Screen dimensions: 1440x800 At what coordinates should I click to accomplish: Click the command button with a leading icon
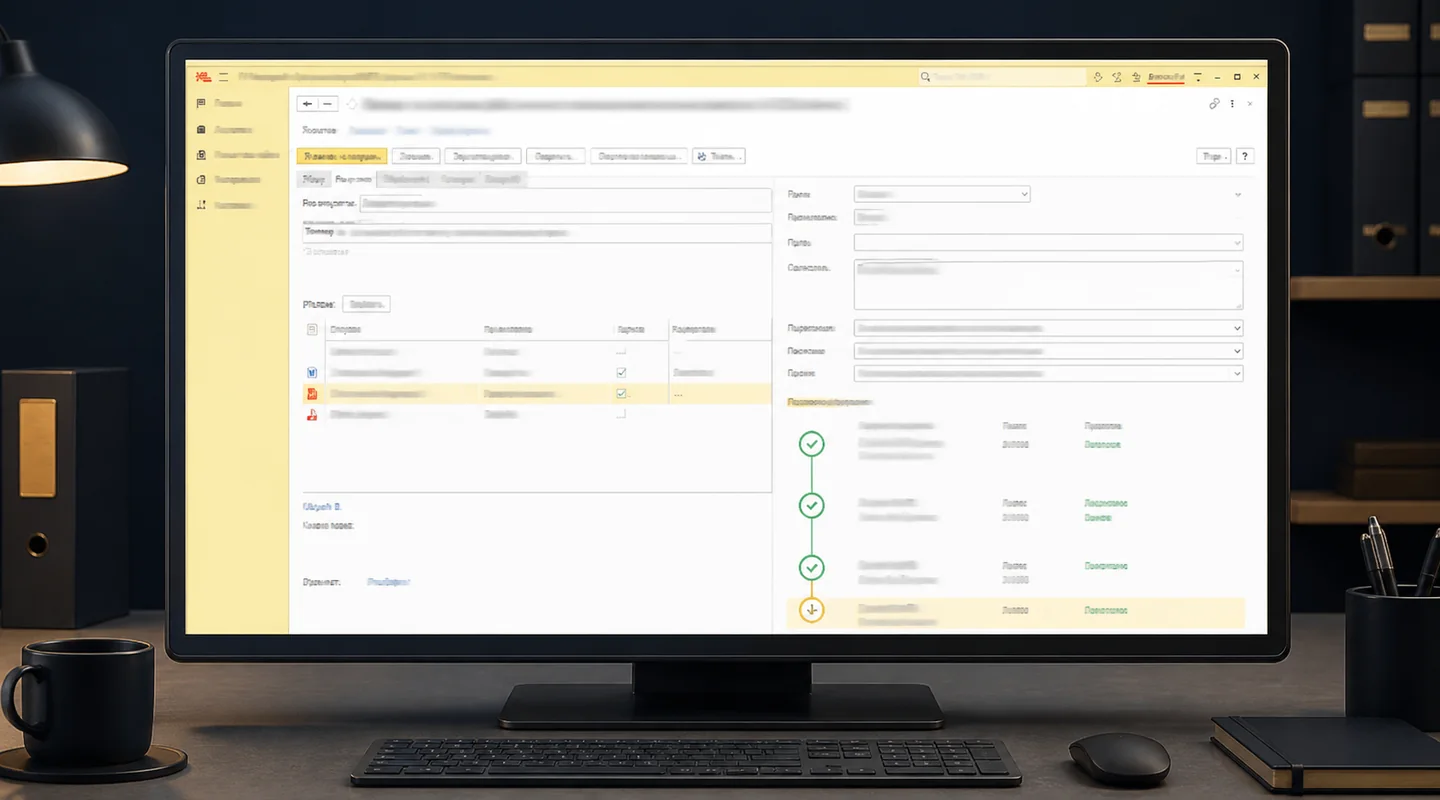point(719,156)
